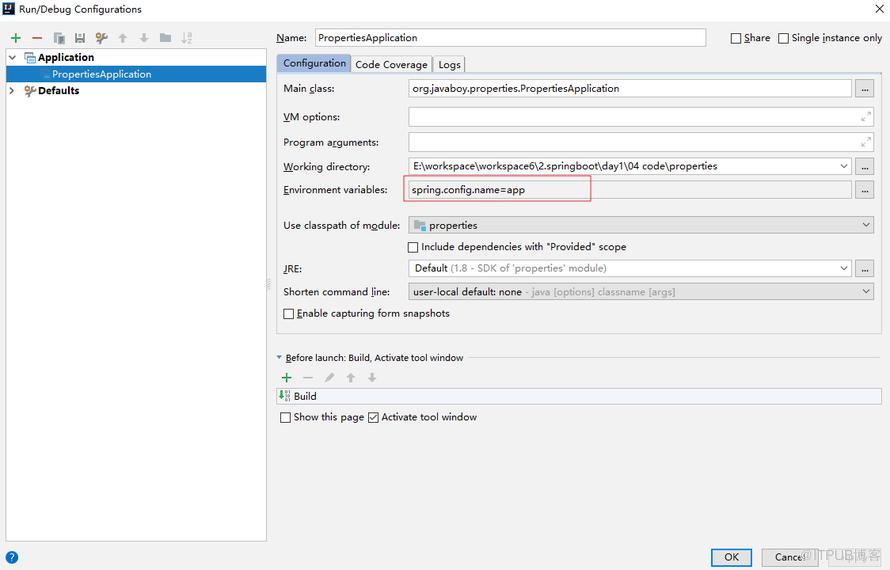Open the Working directory dropdown arrow

tap(843, 166)
